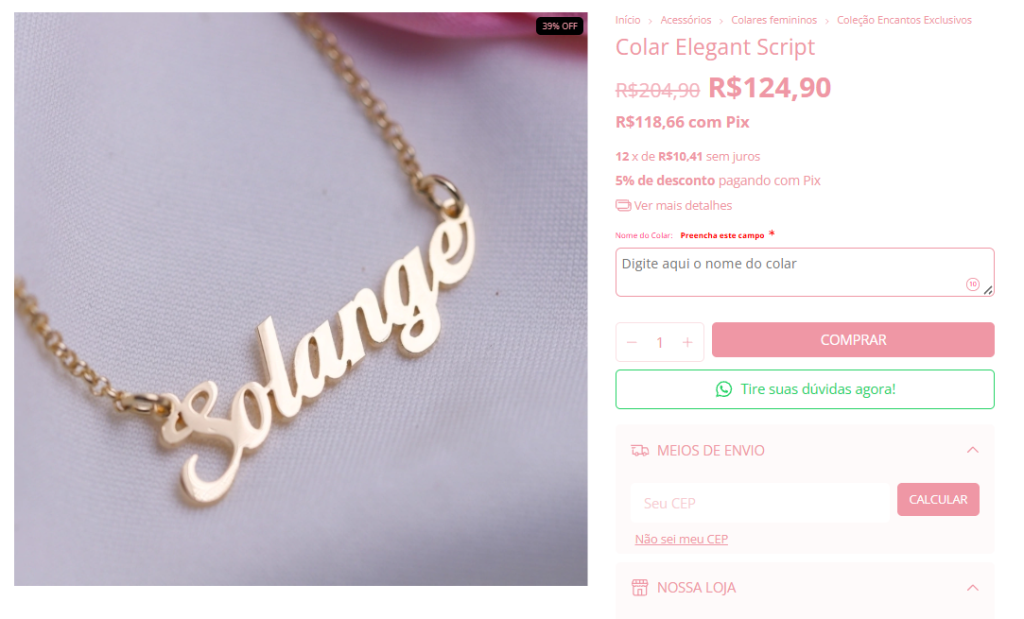Click the COMPRAR button
Image resolution: width=1024 pixels, height=619 pixels.
coord(853,340)
